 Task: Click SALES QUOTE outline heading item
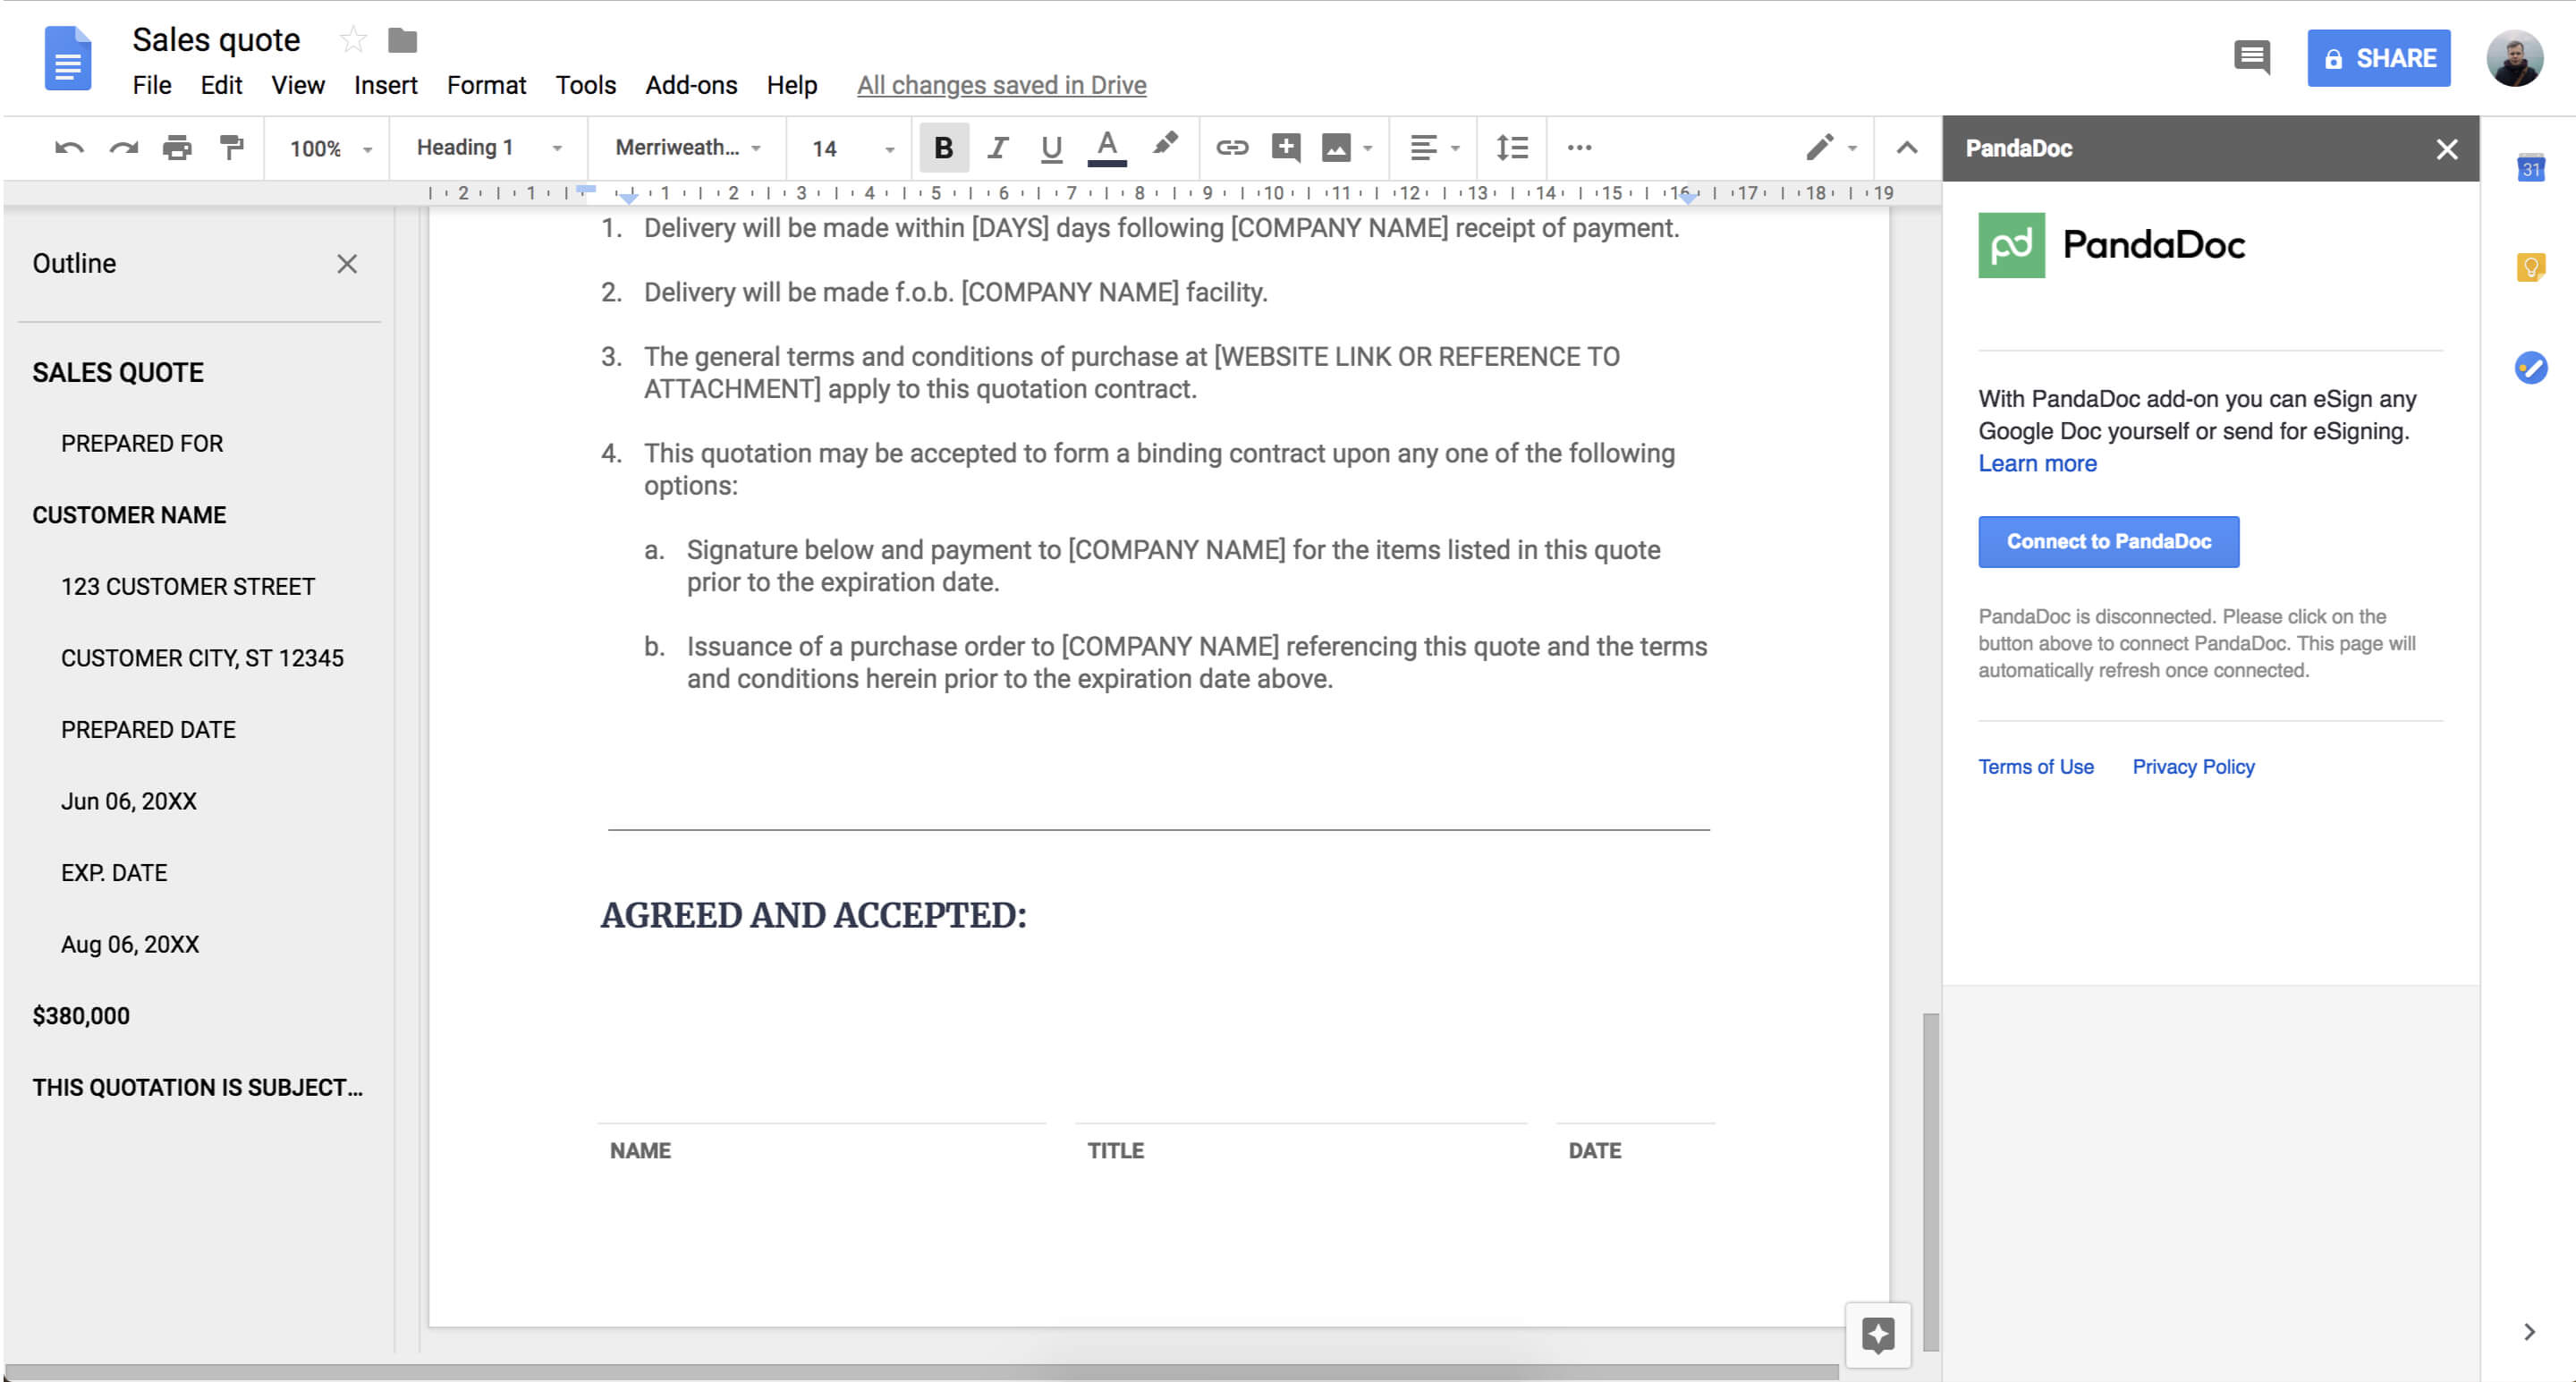[x=116, y=371]
